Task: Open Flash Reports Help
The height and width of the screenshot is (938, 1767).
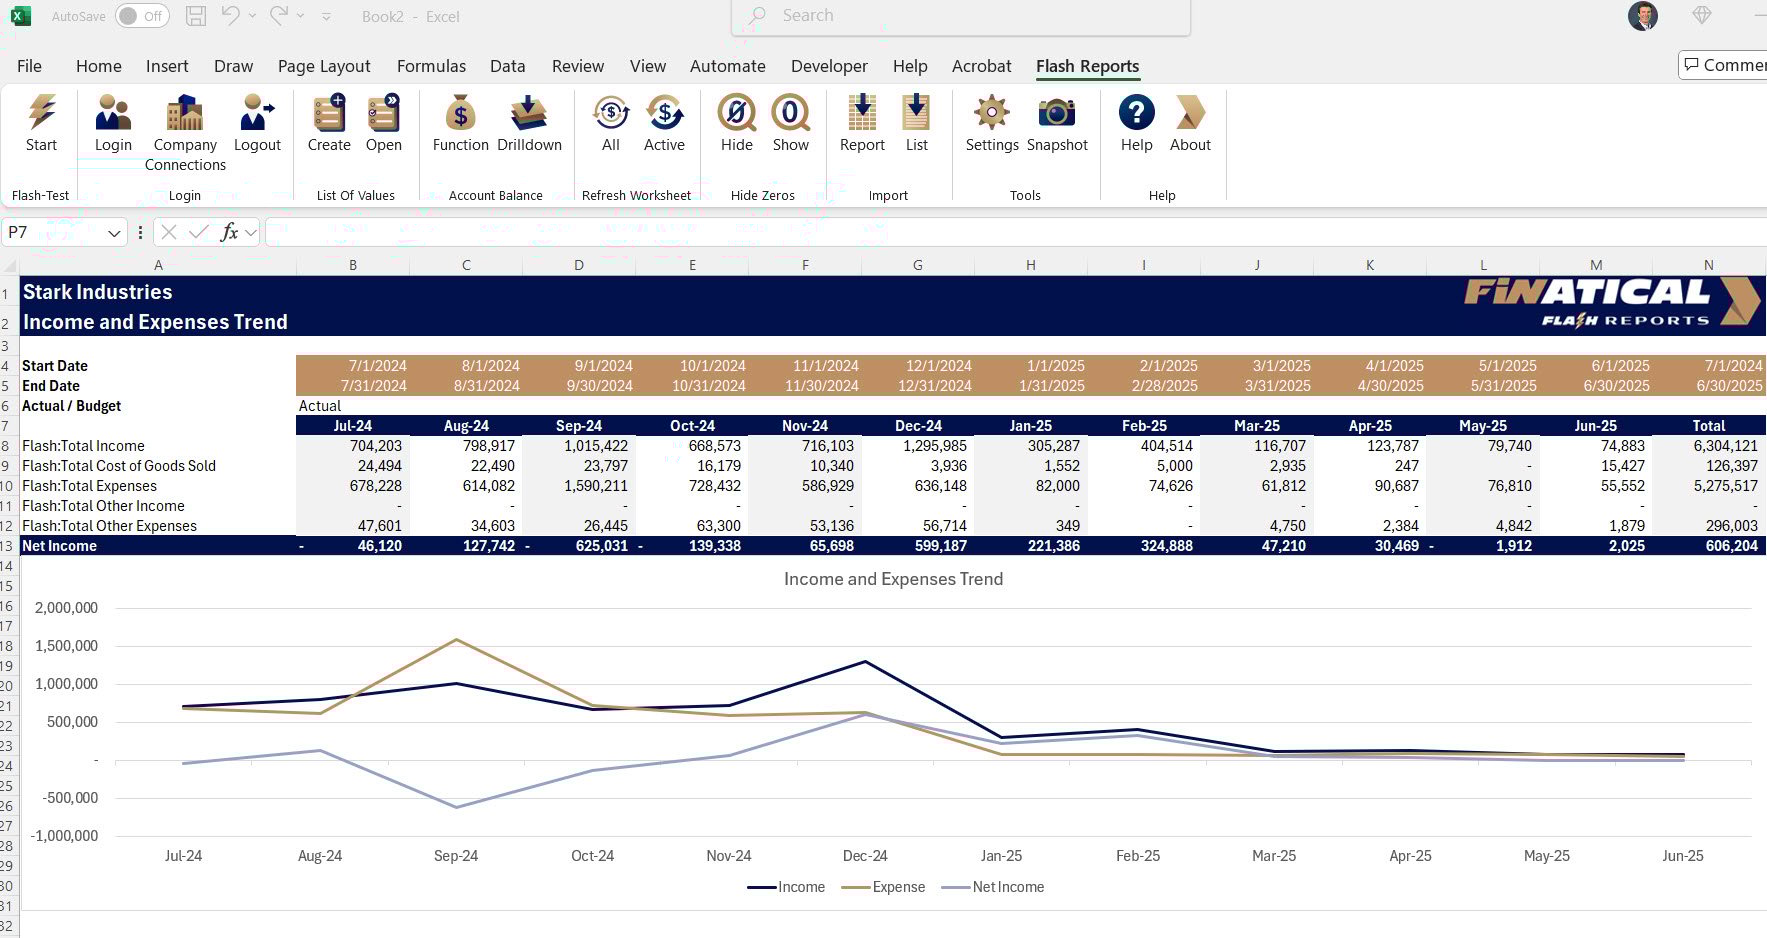Action: (1136, 124)
